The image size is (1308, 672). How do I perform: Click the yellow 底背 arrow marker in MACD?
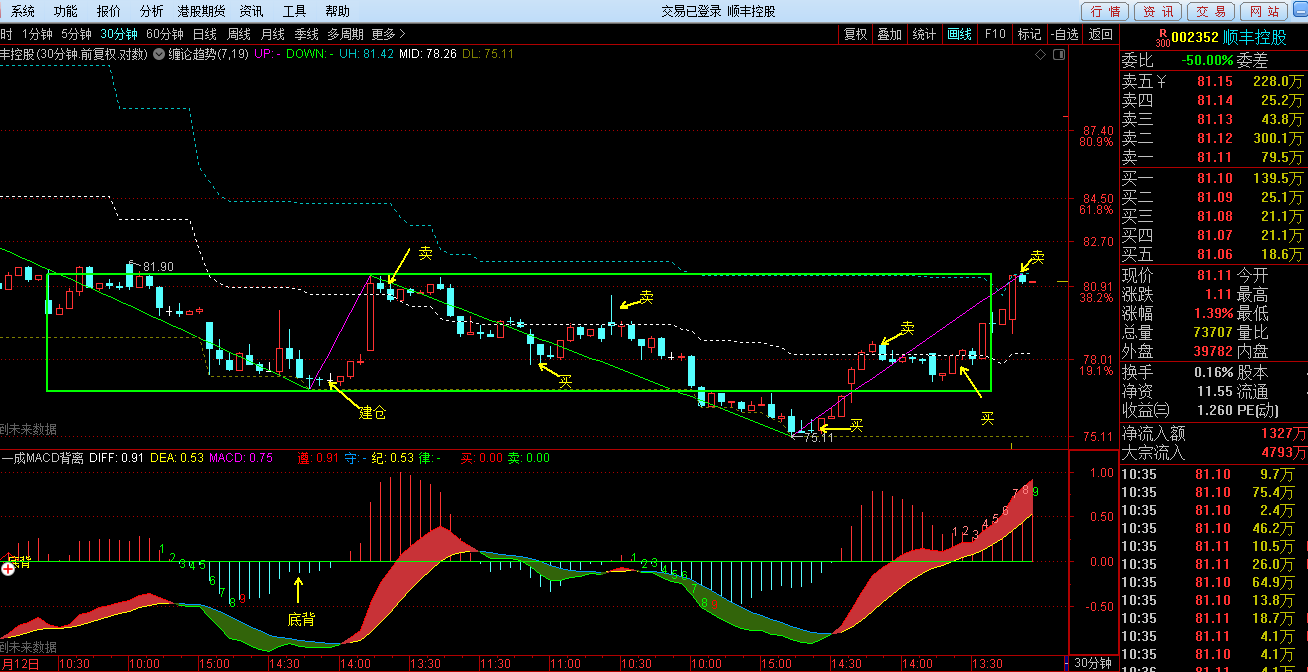[x=298, y=590]
